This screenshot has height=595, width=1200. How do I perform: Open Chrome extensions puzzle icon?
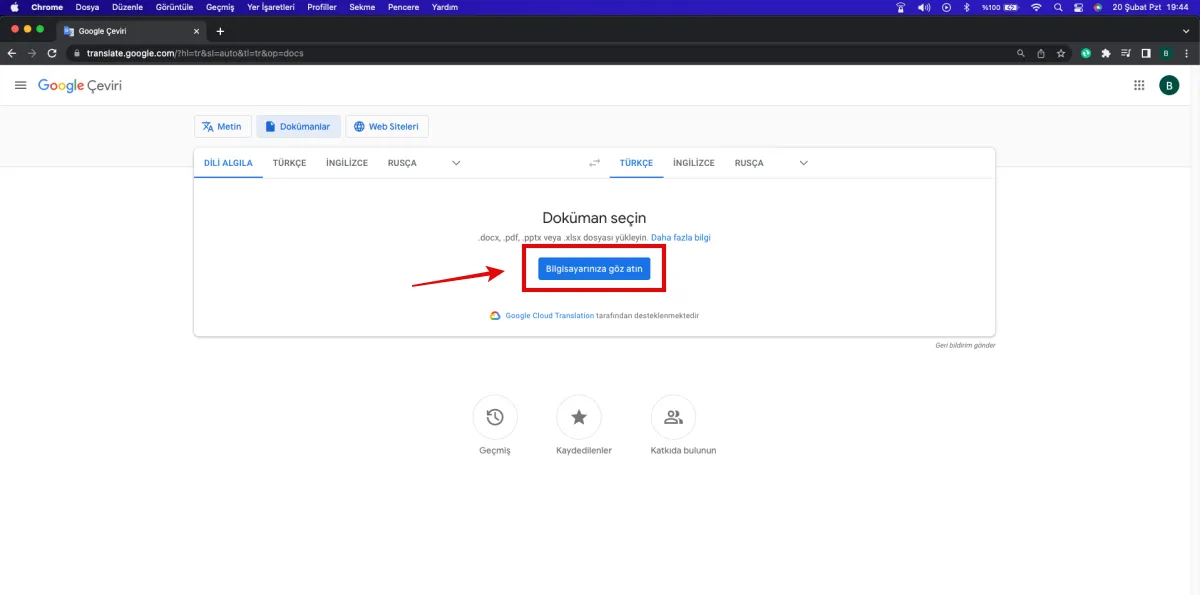(1106, 53)
